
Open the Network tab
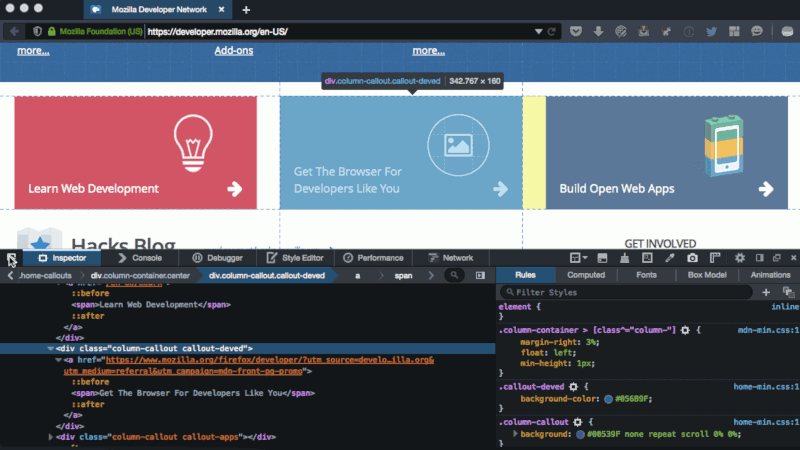451,258
